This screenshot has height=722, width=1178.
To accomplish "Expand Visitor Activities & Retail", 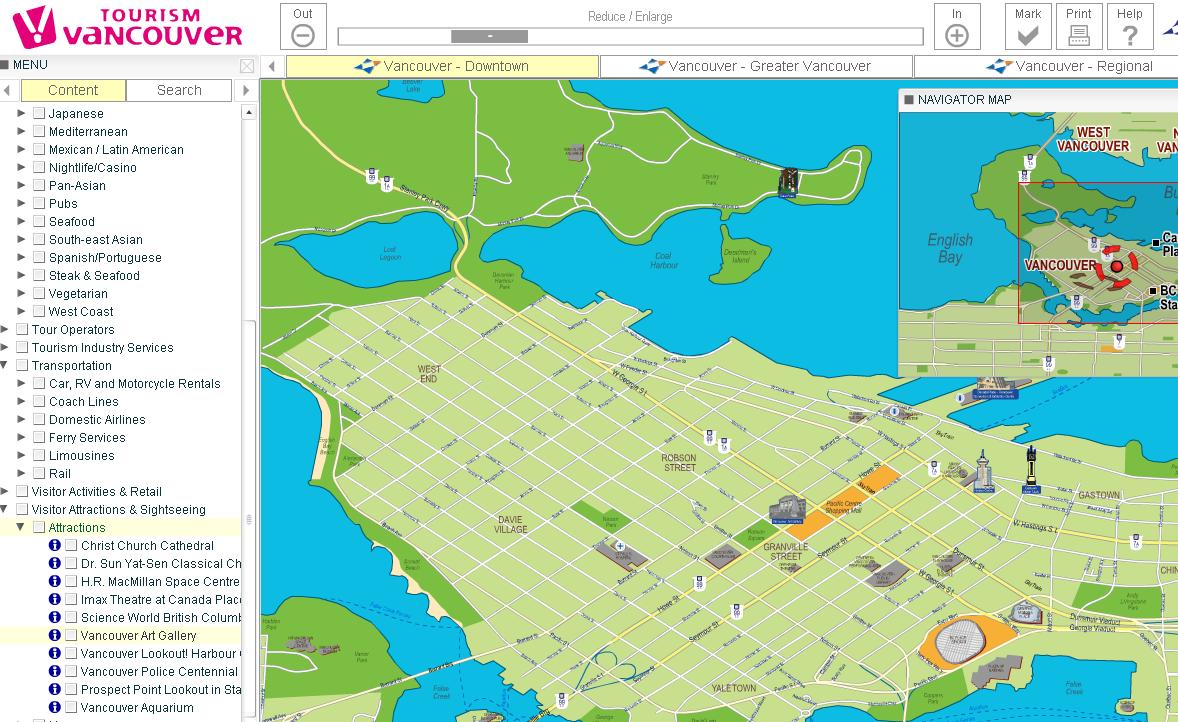I will tap(5, 491).
